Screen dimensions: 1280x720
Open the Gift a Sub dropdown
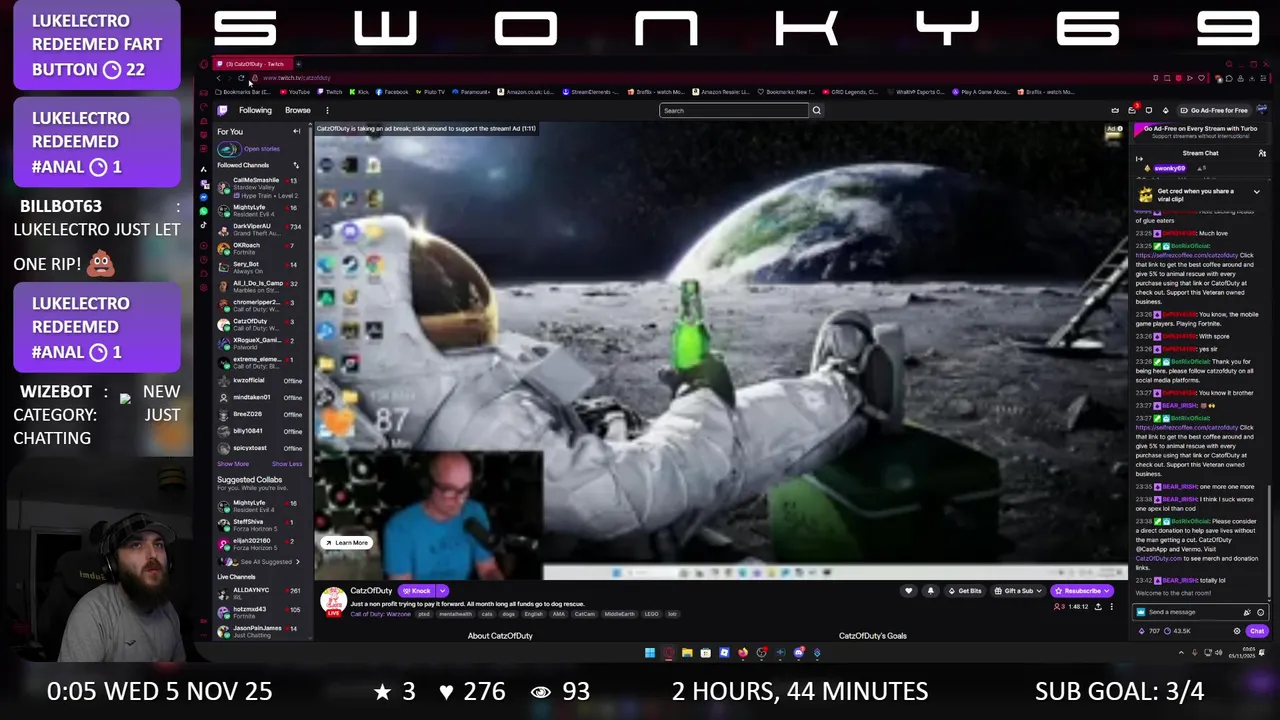coord(1018,591)
